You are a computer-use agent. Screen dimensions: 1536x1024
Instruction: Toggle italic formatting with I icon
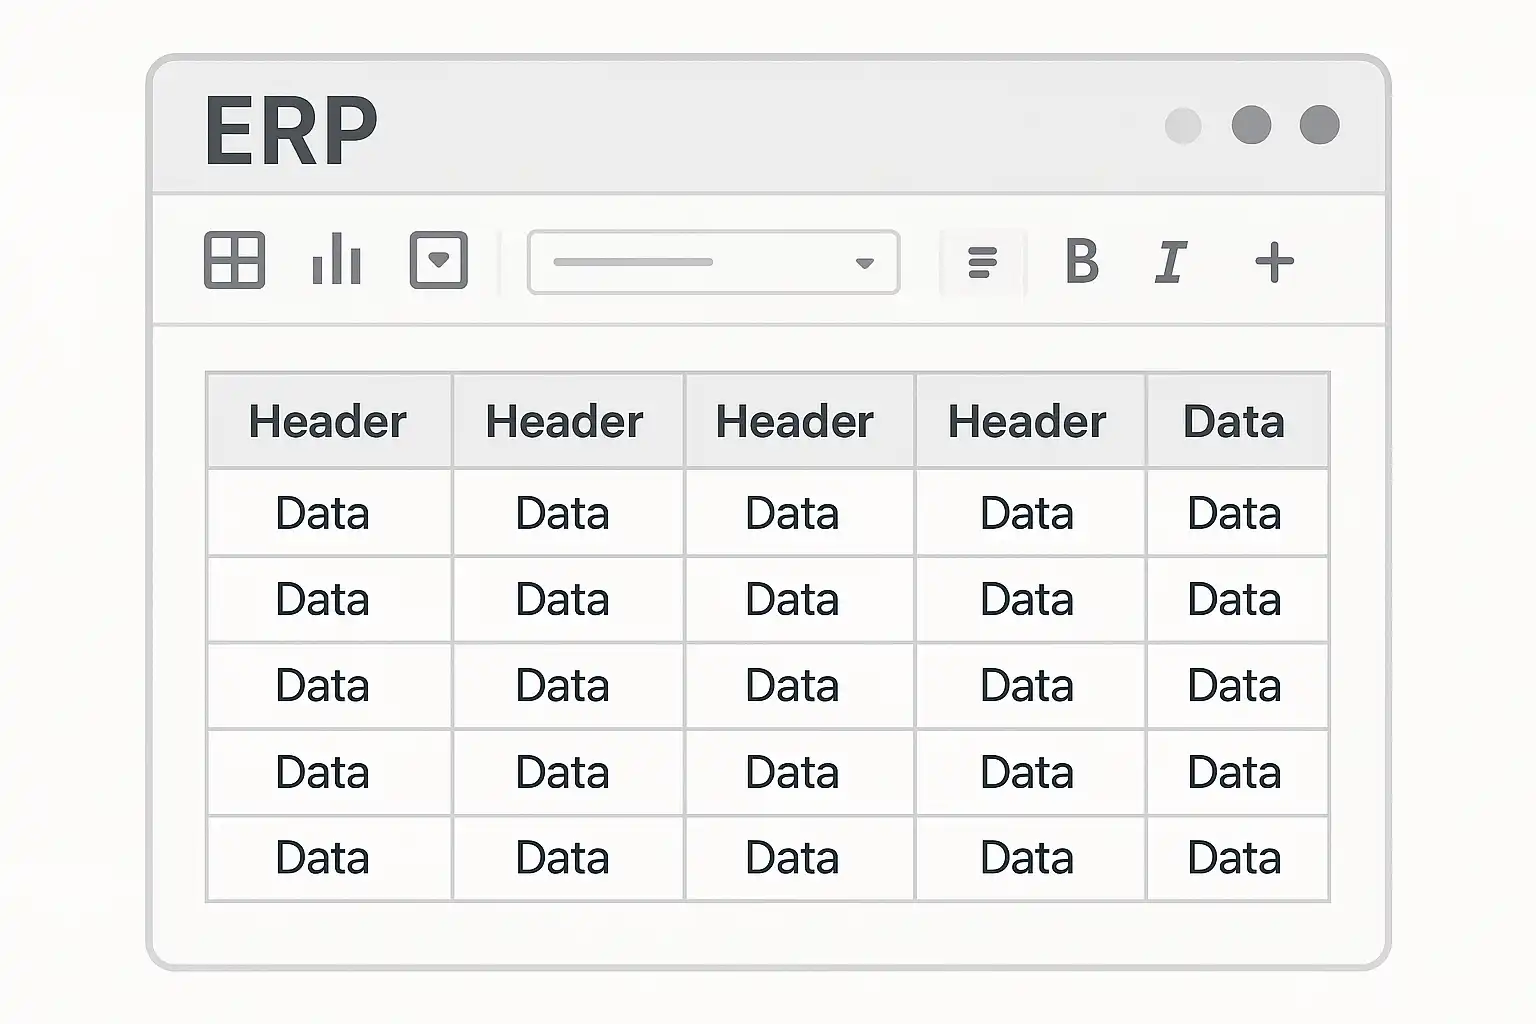pyautogui.click(x=1170, y=262)
